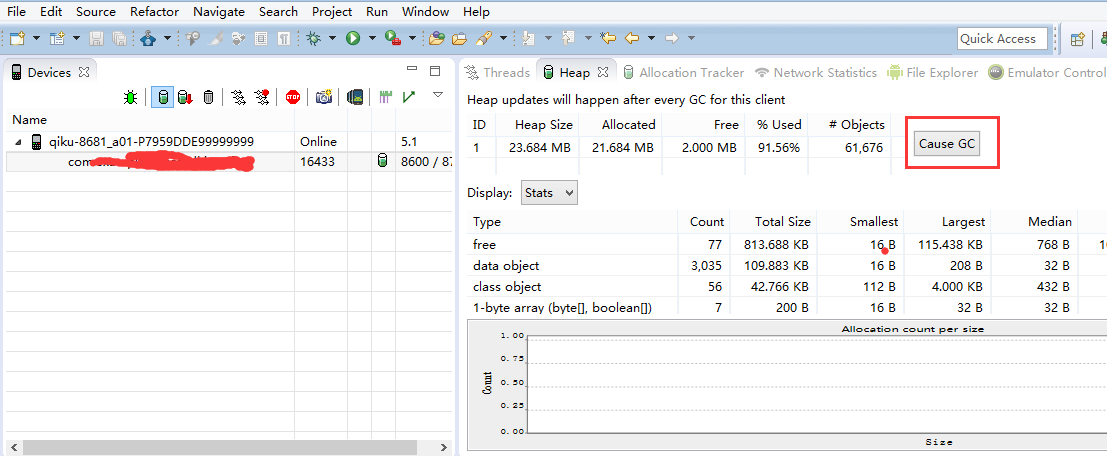Open the Devices view menu triangle
This screenshot has width=1107, height=456.
[x=437, y=95]
